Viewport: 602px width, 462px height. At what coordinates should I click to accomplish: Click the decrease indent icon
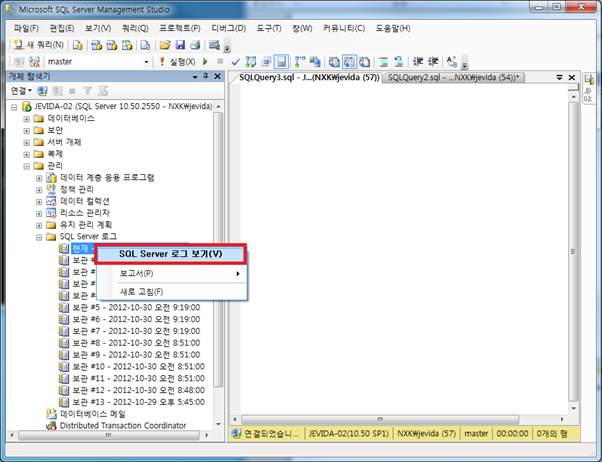coord(418,61)
